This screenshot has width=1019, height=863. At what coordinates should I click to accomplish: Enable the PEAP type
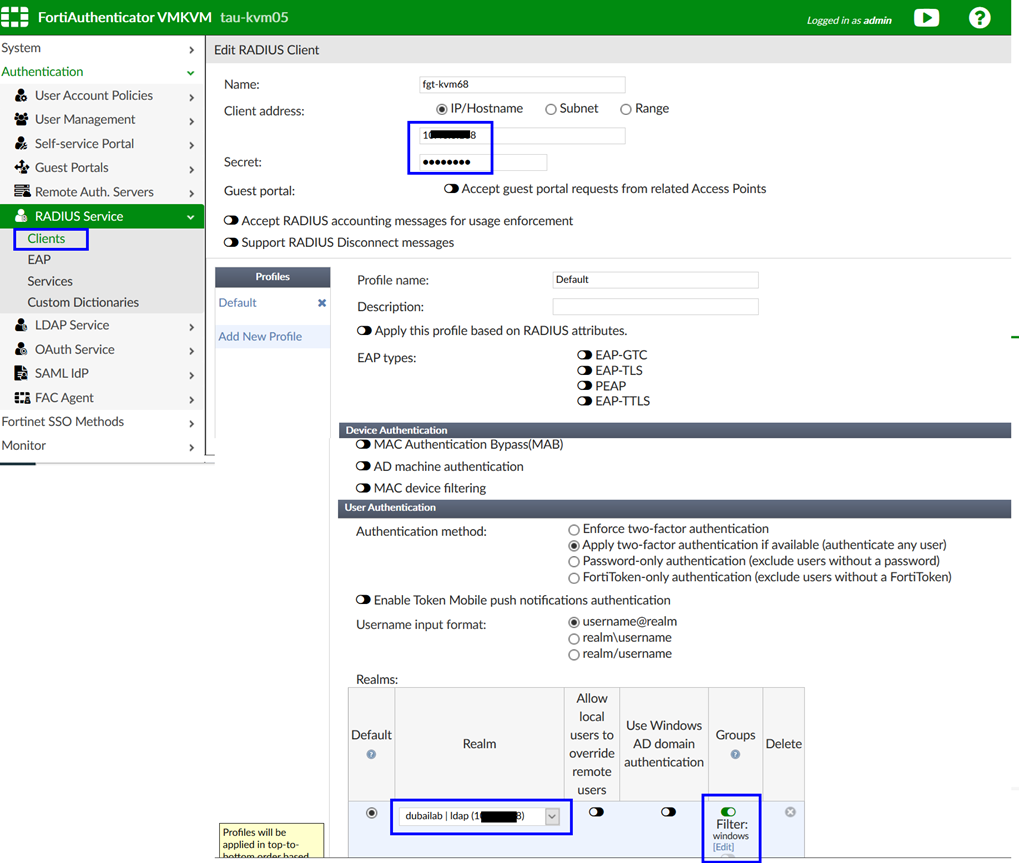coord(584,386)
